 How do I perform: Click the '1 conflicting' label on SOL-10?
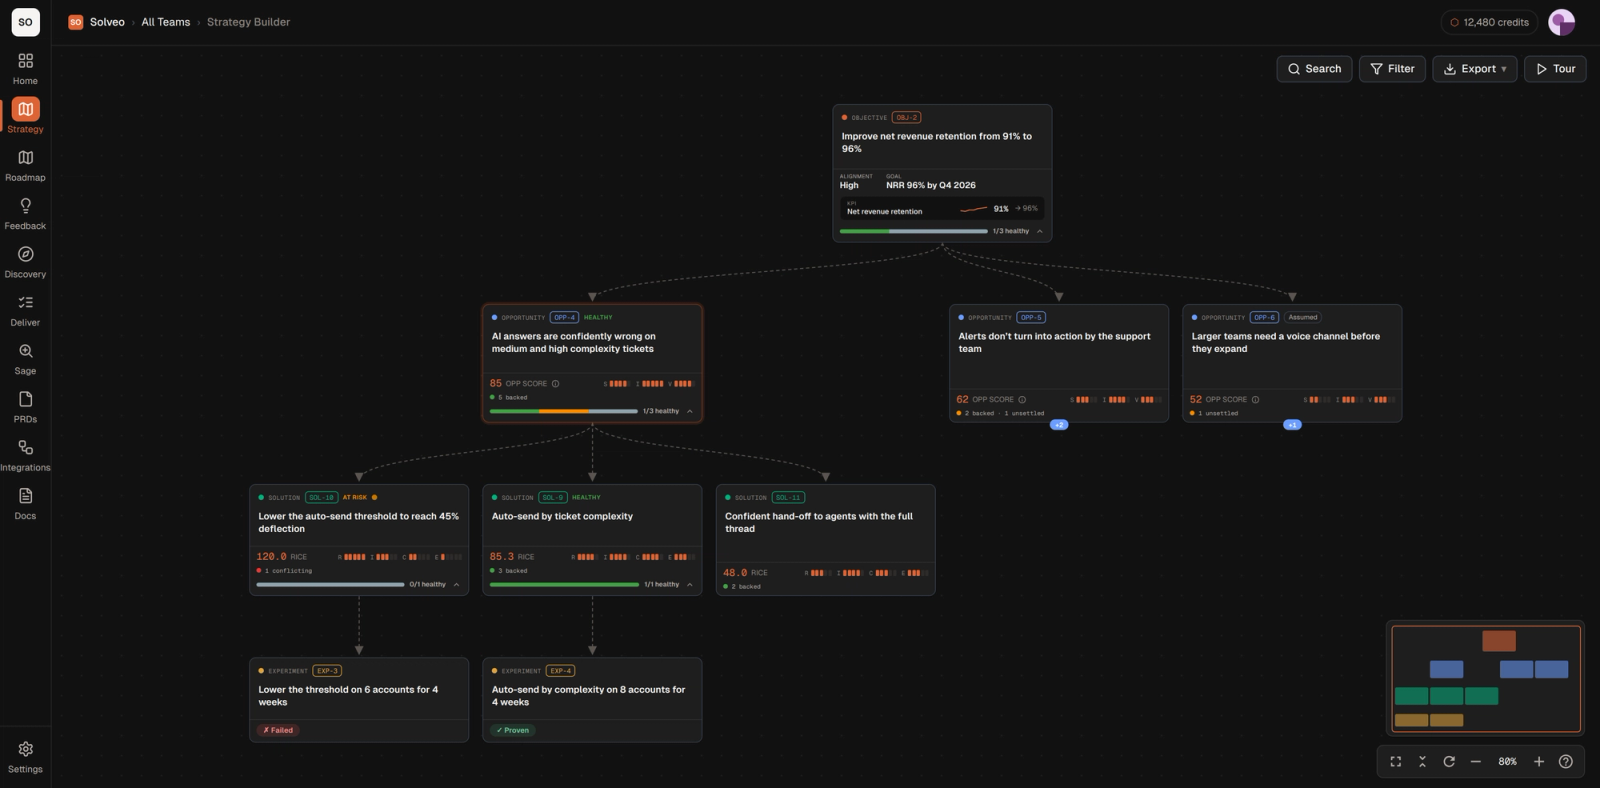pos(288,571)
